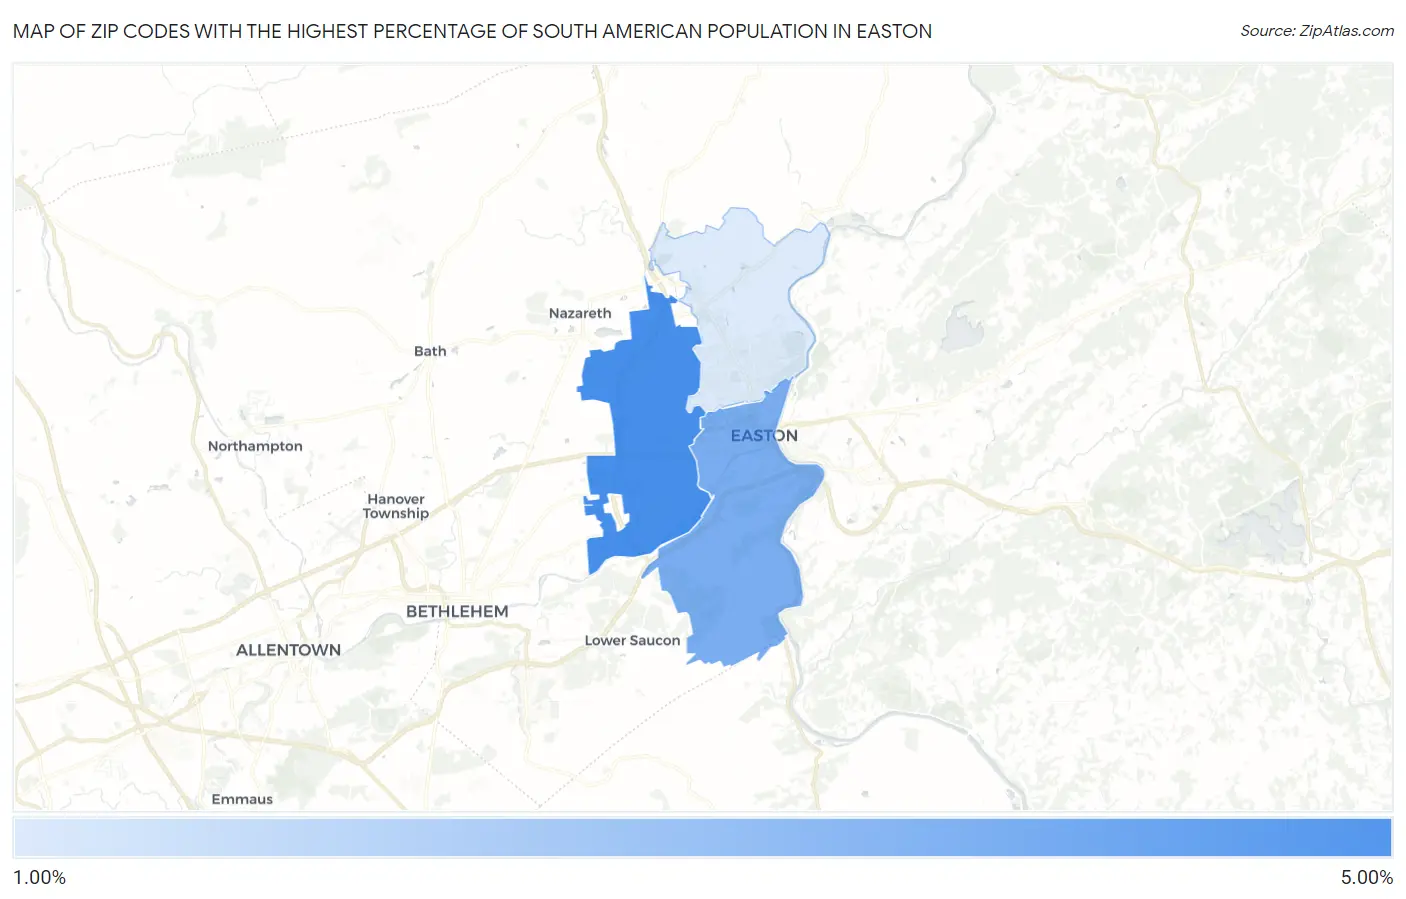Click the ALLENTOWN city label
Image resolution: width=1406 pixels, height=899 pixels.
point(288,650)
